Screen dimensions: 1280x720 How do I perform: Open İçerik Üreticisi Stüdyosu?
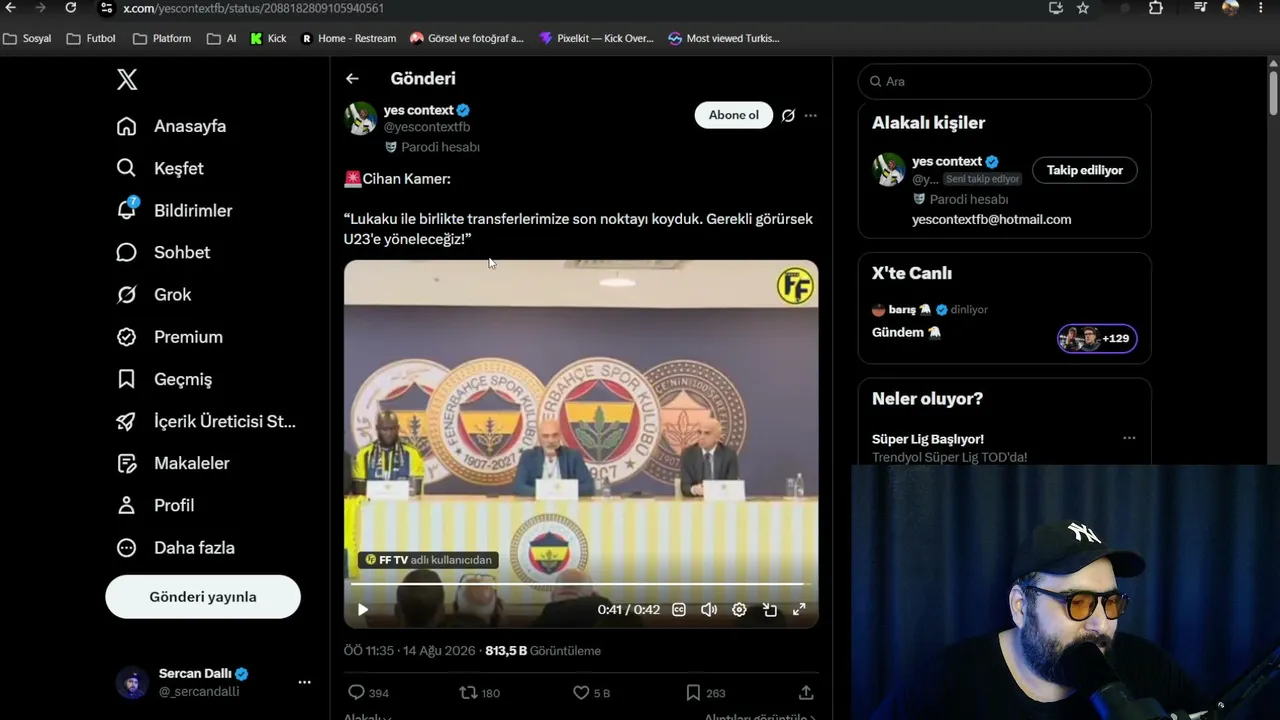tap(206, 421)
